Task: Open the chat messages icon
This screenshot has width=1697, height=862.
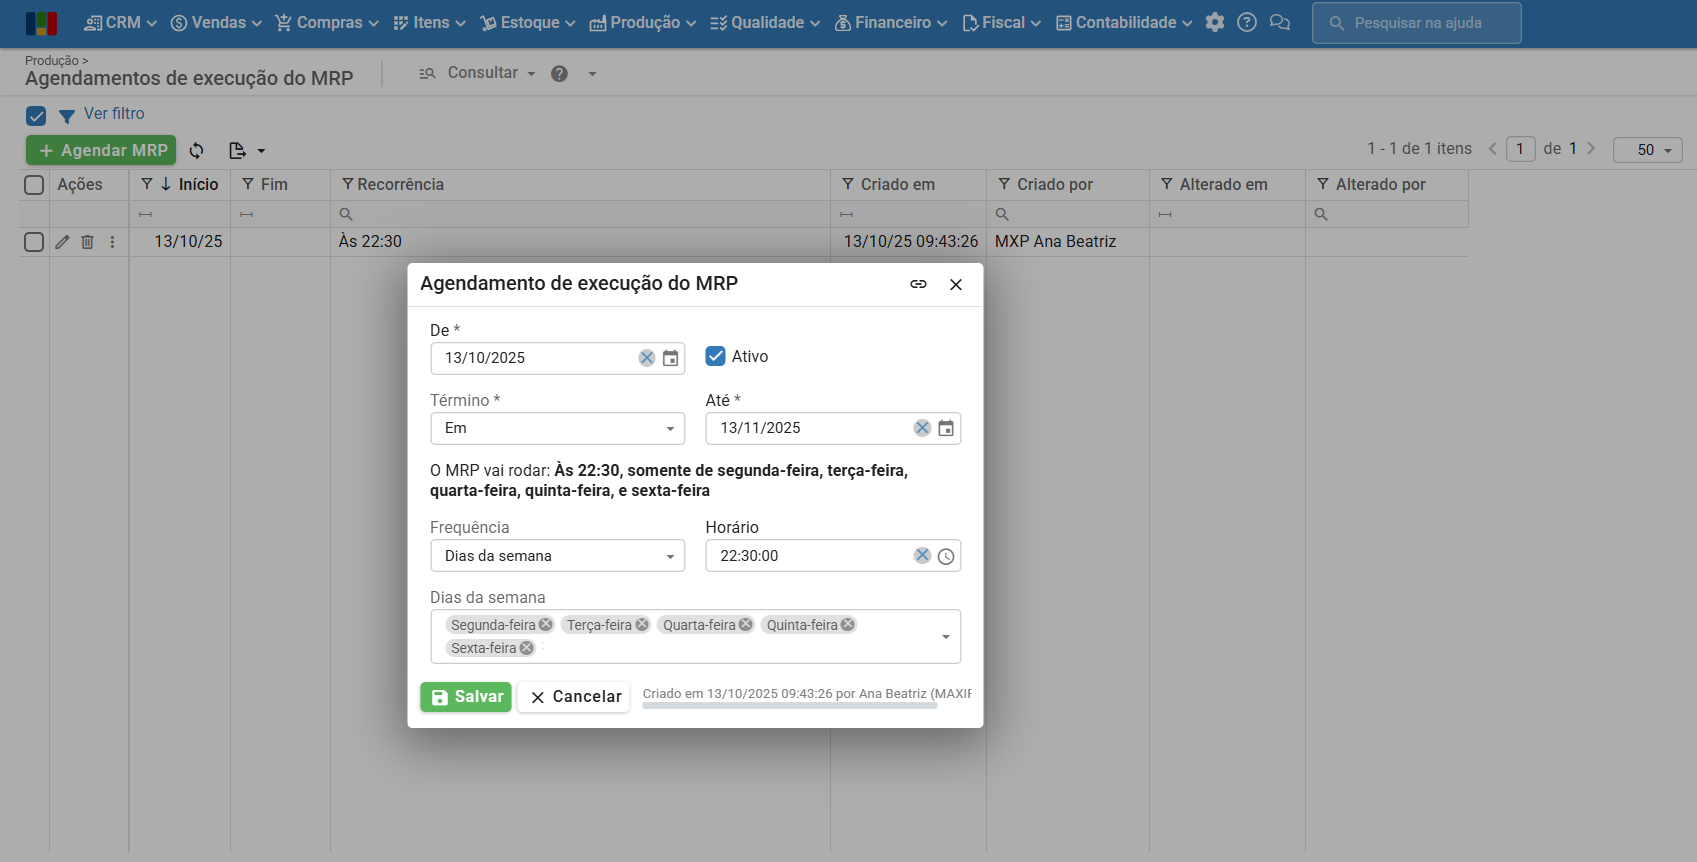Action: pyautogui.click(x=1280, y=22)
